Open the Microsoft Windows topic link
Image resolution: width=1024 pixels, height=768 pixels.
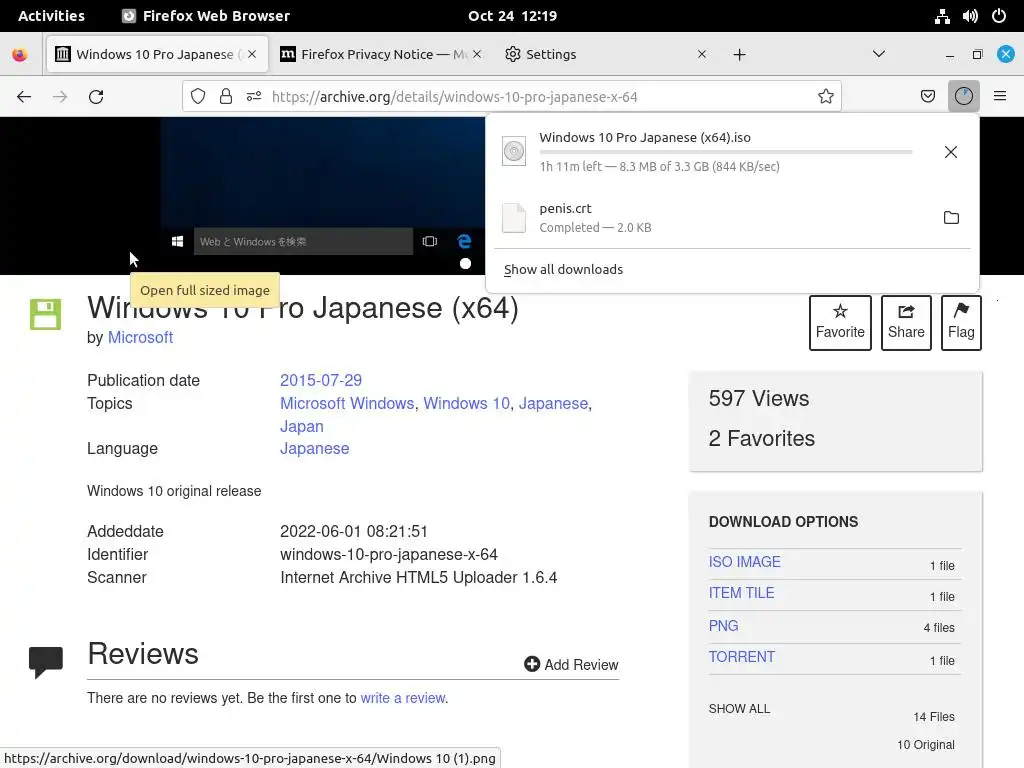[x=347, y=403]
